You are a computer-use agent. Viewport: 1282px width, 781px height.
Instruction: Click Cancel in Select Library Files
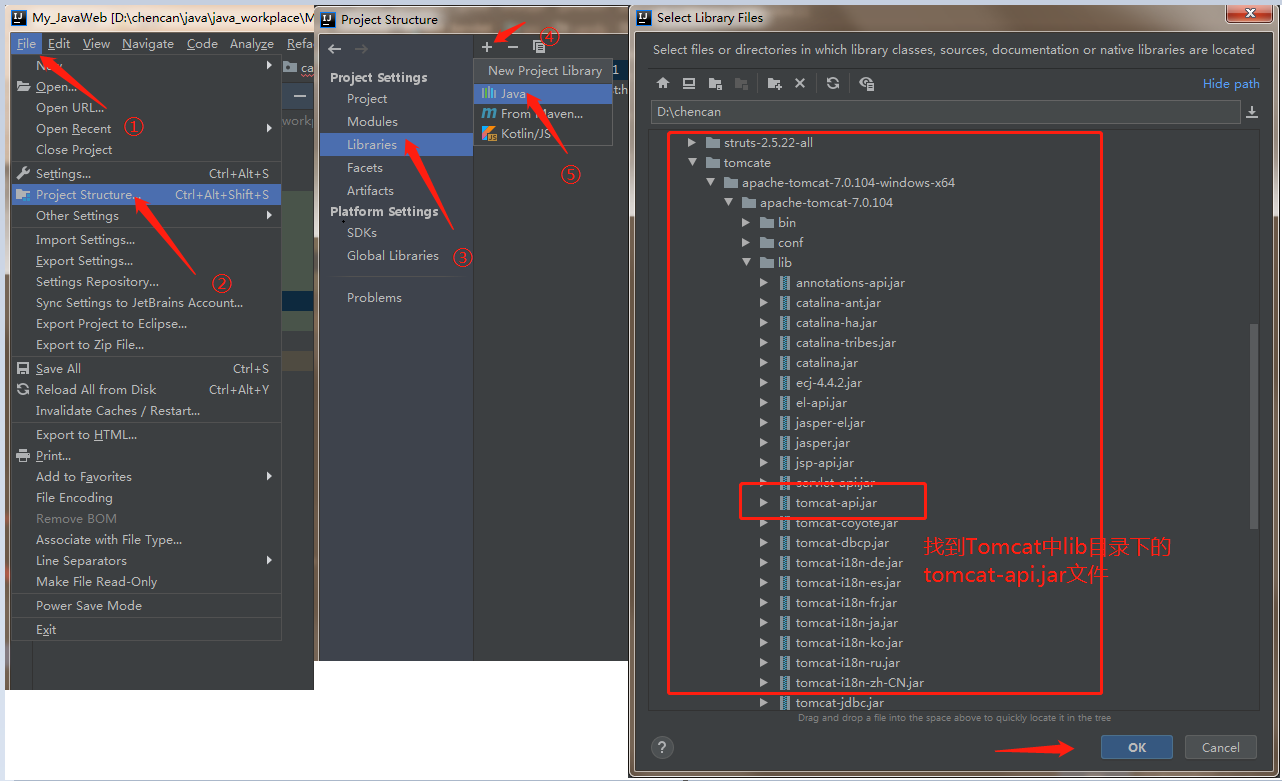click(1220, 747)
